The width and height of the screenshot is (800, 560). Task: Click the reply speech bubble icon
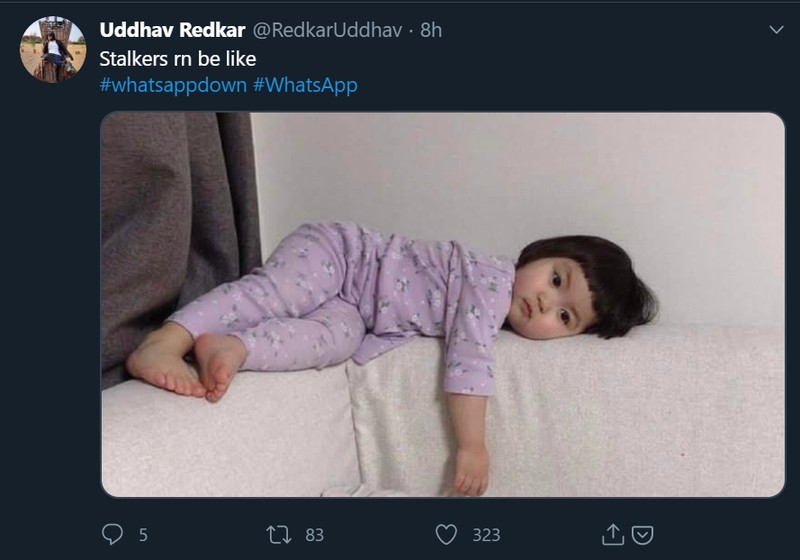[112, 535]
